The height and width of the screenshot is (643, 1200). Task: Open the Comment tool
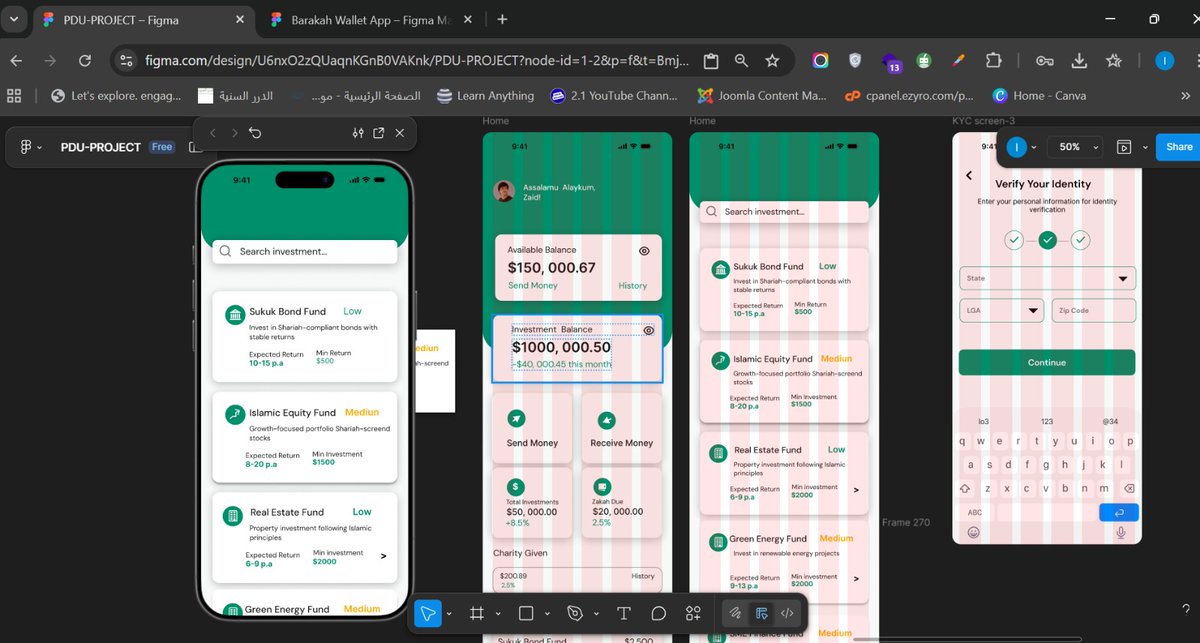point(659,612)
